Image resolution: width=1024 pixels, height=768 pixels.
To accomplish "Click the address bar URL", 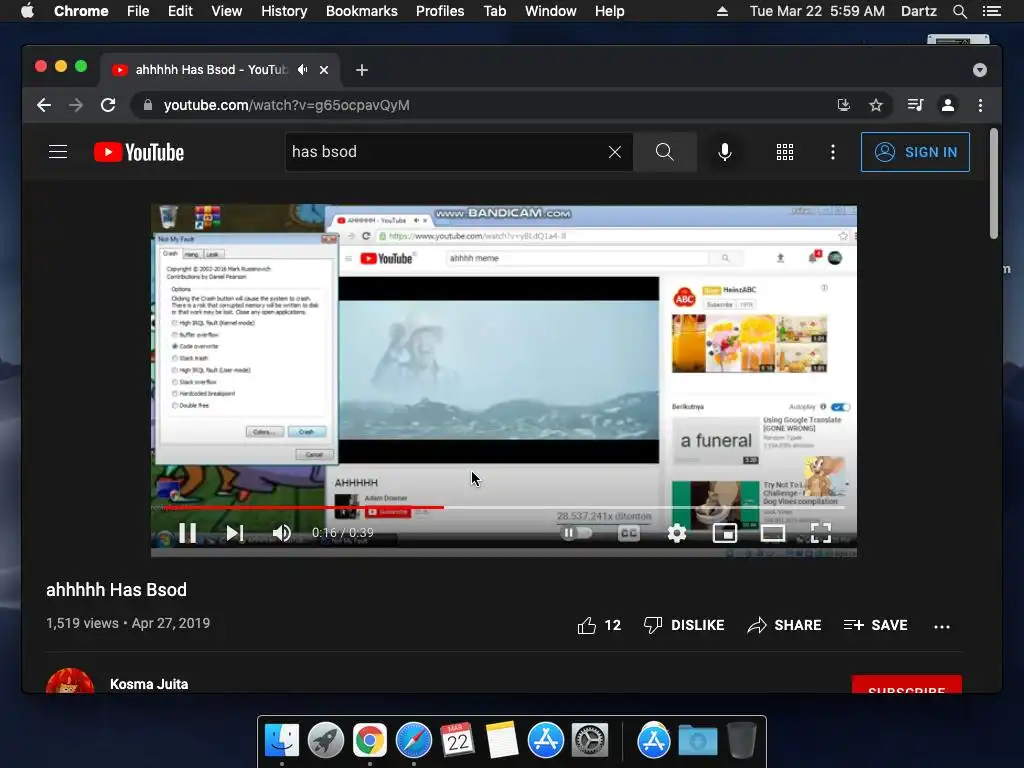I will tap(287, 105).
